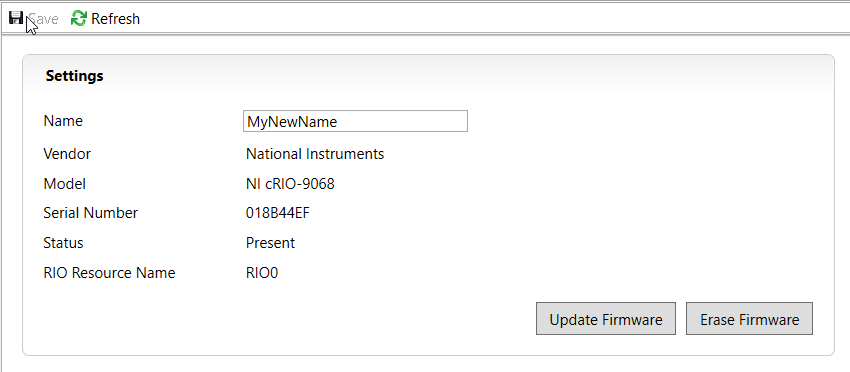Viewport: 850px width, 372px height.
Task: Click the model value NI cRIO-9068
Action: point(290,184)
